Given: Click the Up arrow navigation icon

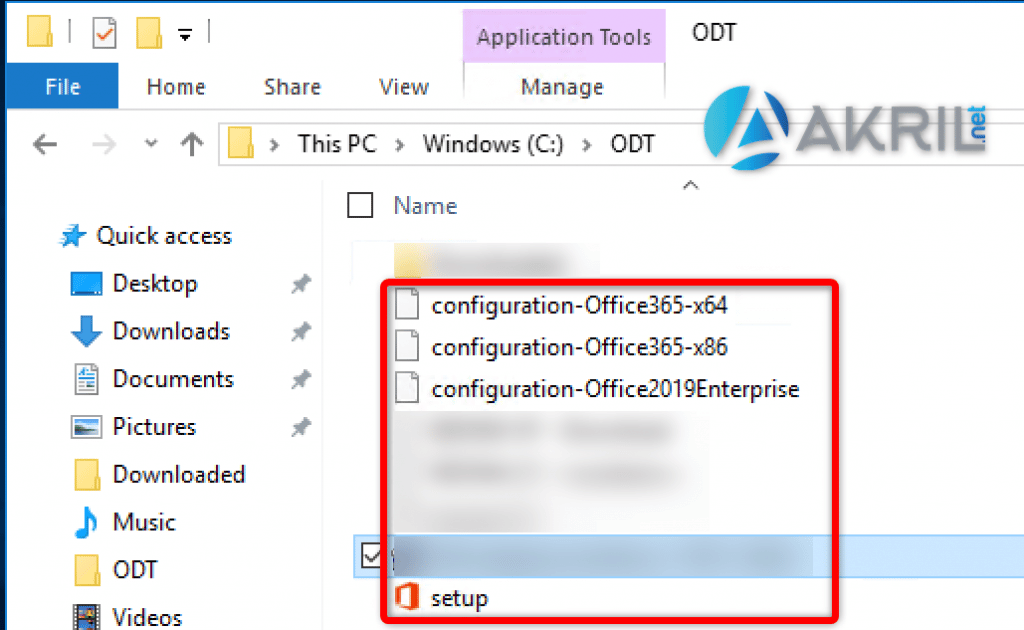Looking at the screenshot, I should [191, 144].
